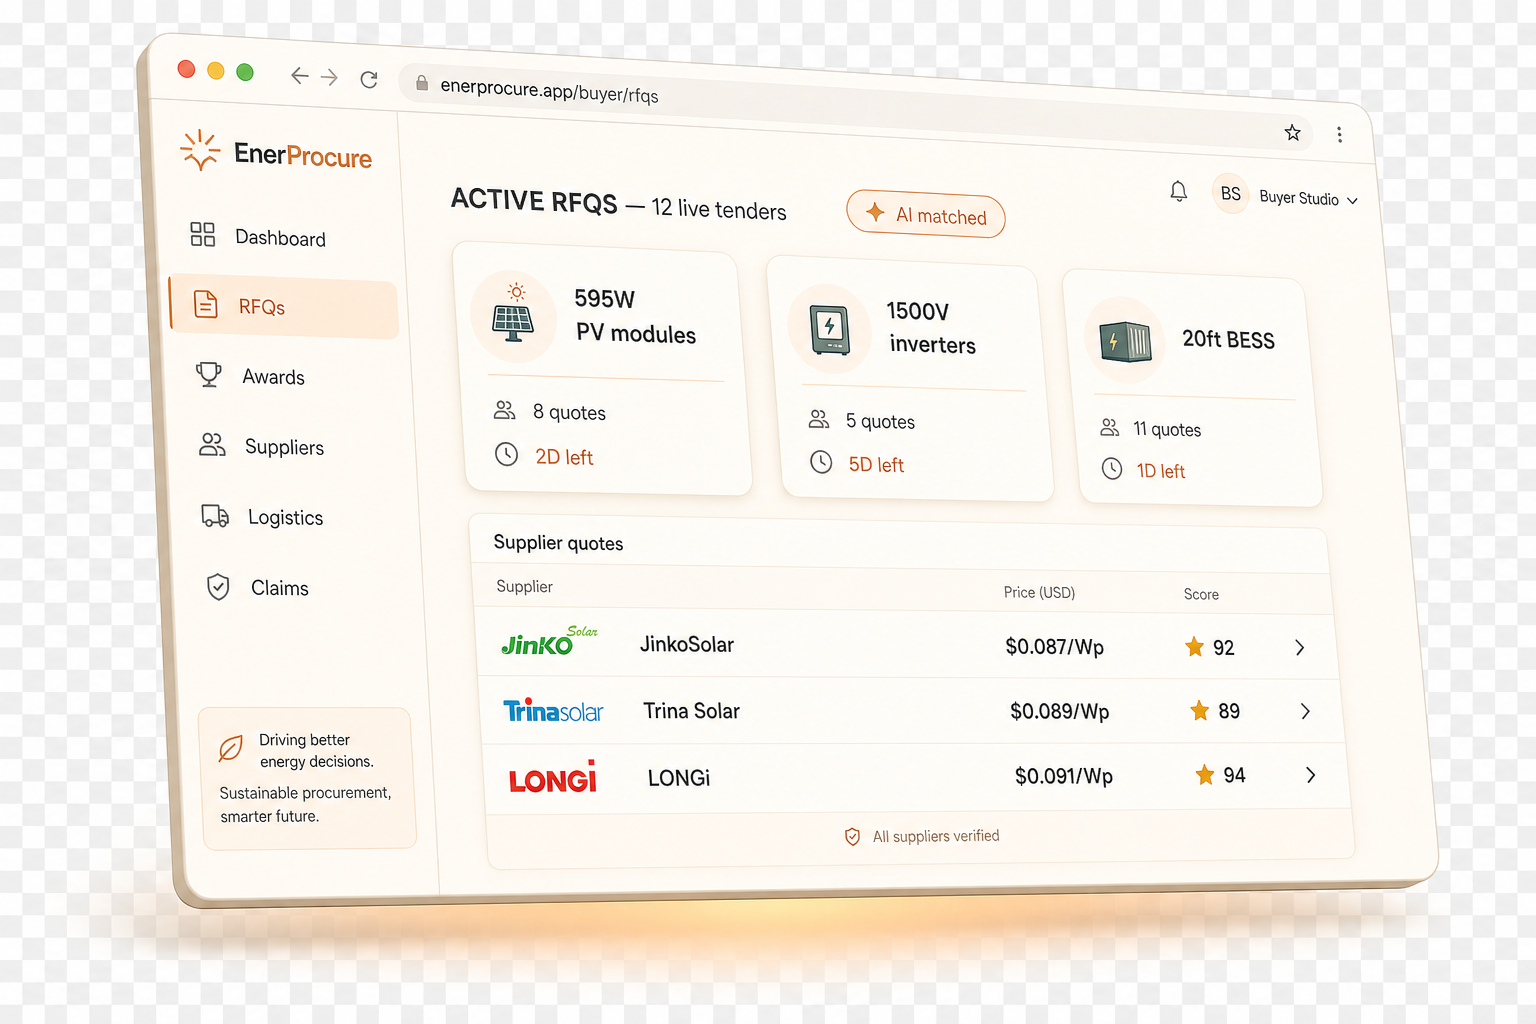Click the clock icon next to 1D left
The image size is (1536, 1024).
click(1112, 468)
